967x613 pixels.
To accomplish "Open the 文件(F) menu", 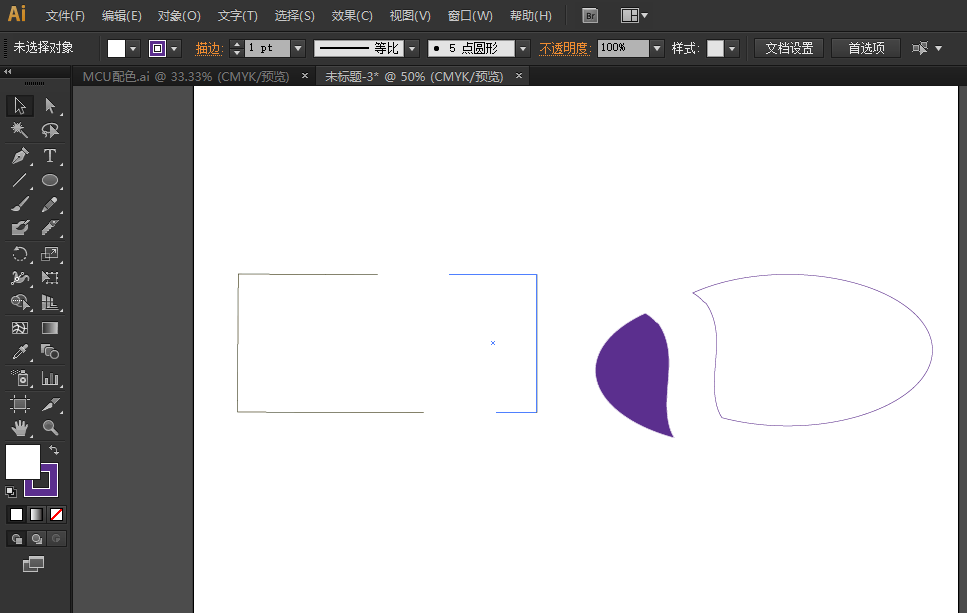I will pos(65,16).
